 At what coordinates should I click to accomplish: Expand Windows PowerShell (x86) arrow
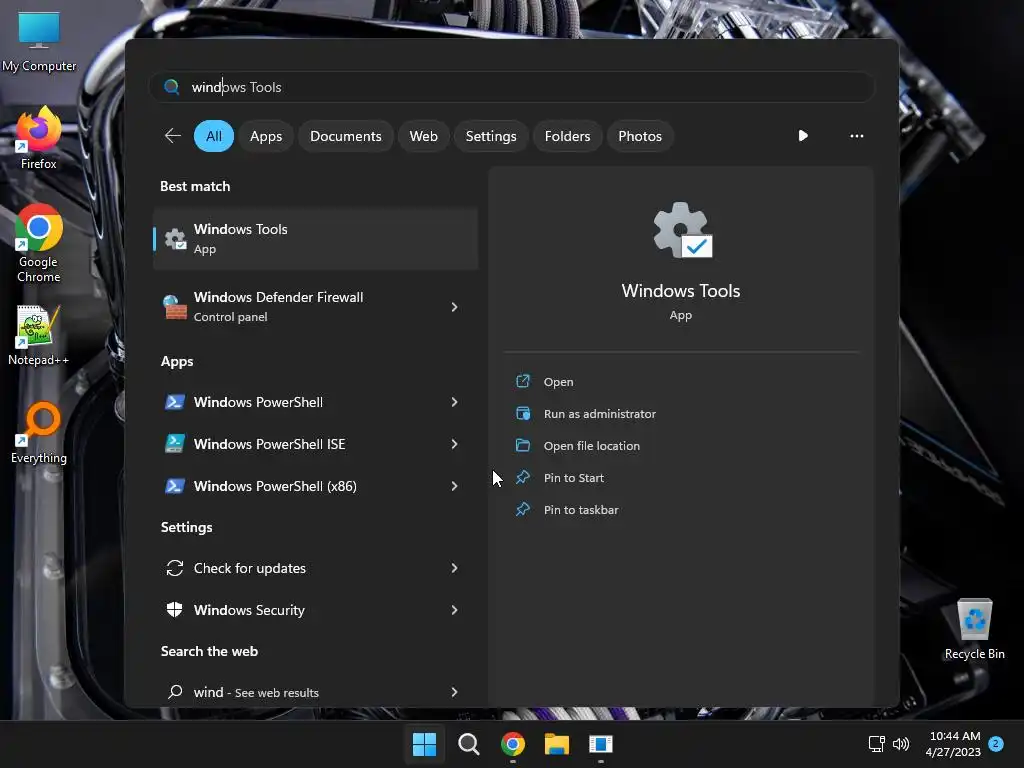[455, 486]
